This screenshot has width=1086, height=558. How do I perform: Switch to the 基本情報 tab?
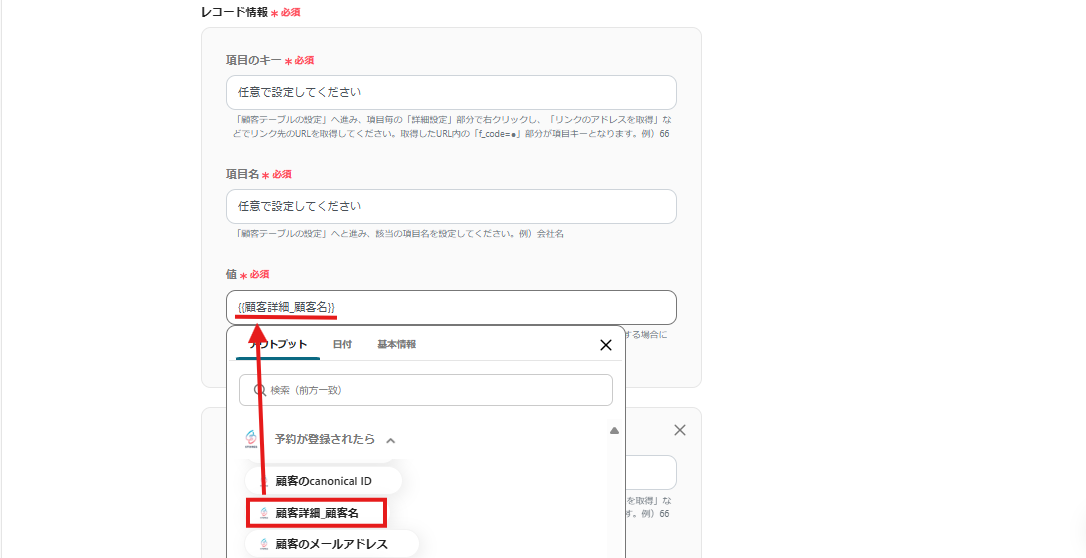click(396, 344)
